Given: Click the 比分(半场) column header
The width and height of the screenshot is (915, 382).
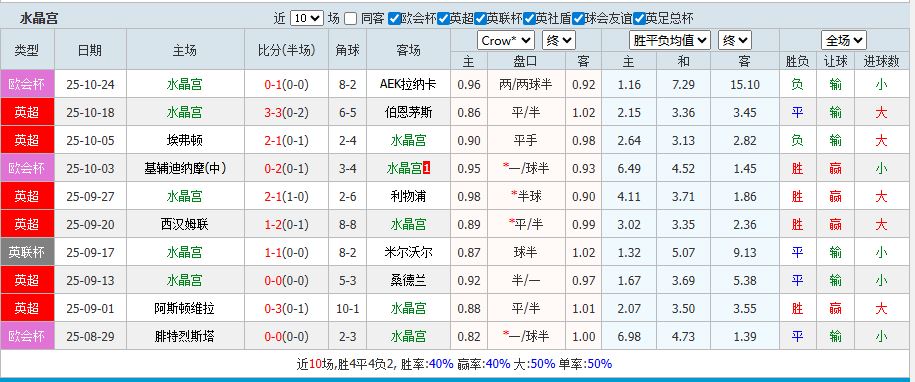Looking at the screenshot, I should [x=287, y=50].
